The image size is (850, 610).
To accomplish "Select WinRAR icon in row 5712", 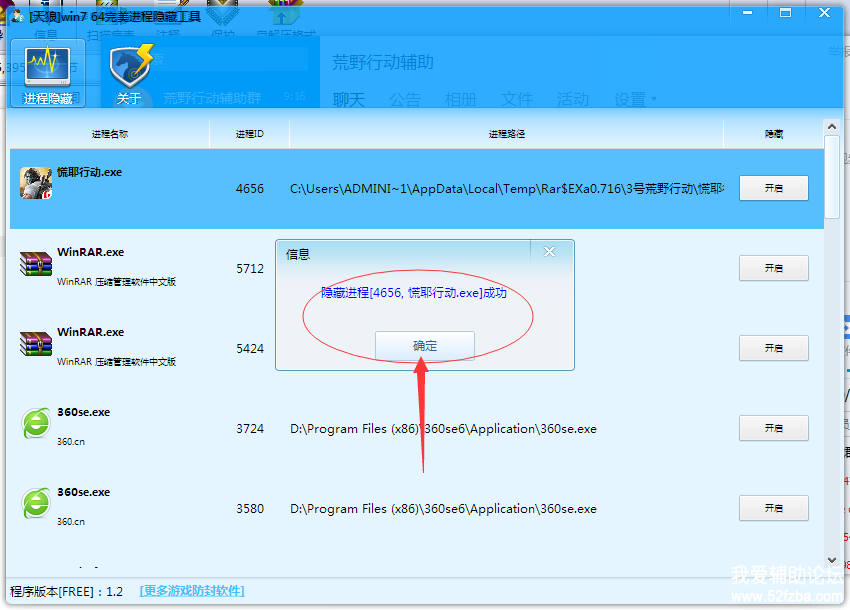I will pos(36,264).
